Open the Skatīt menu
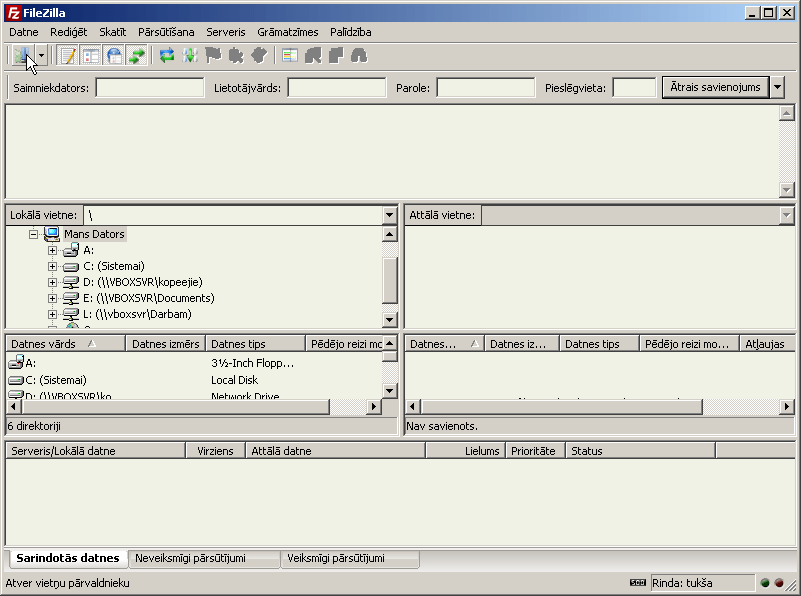The width and height of the screenshot is (801, 596). 112,32
